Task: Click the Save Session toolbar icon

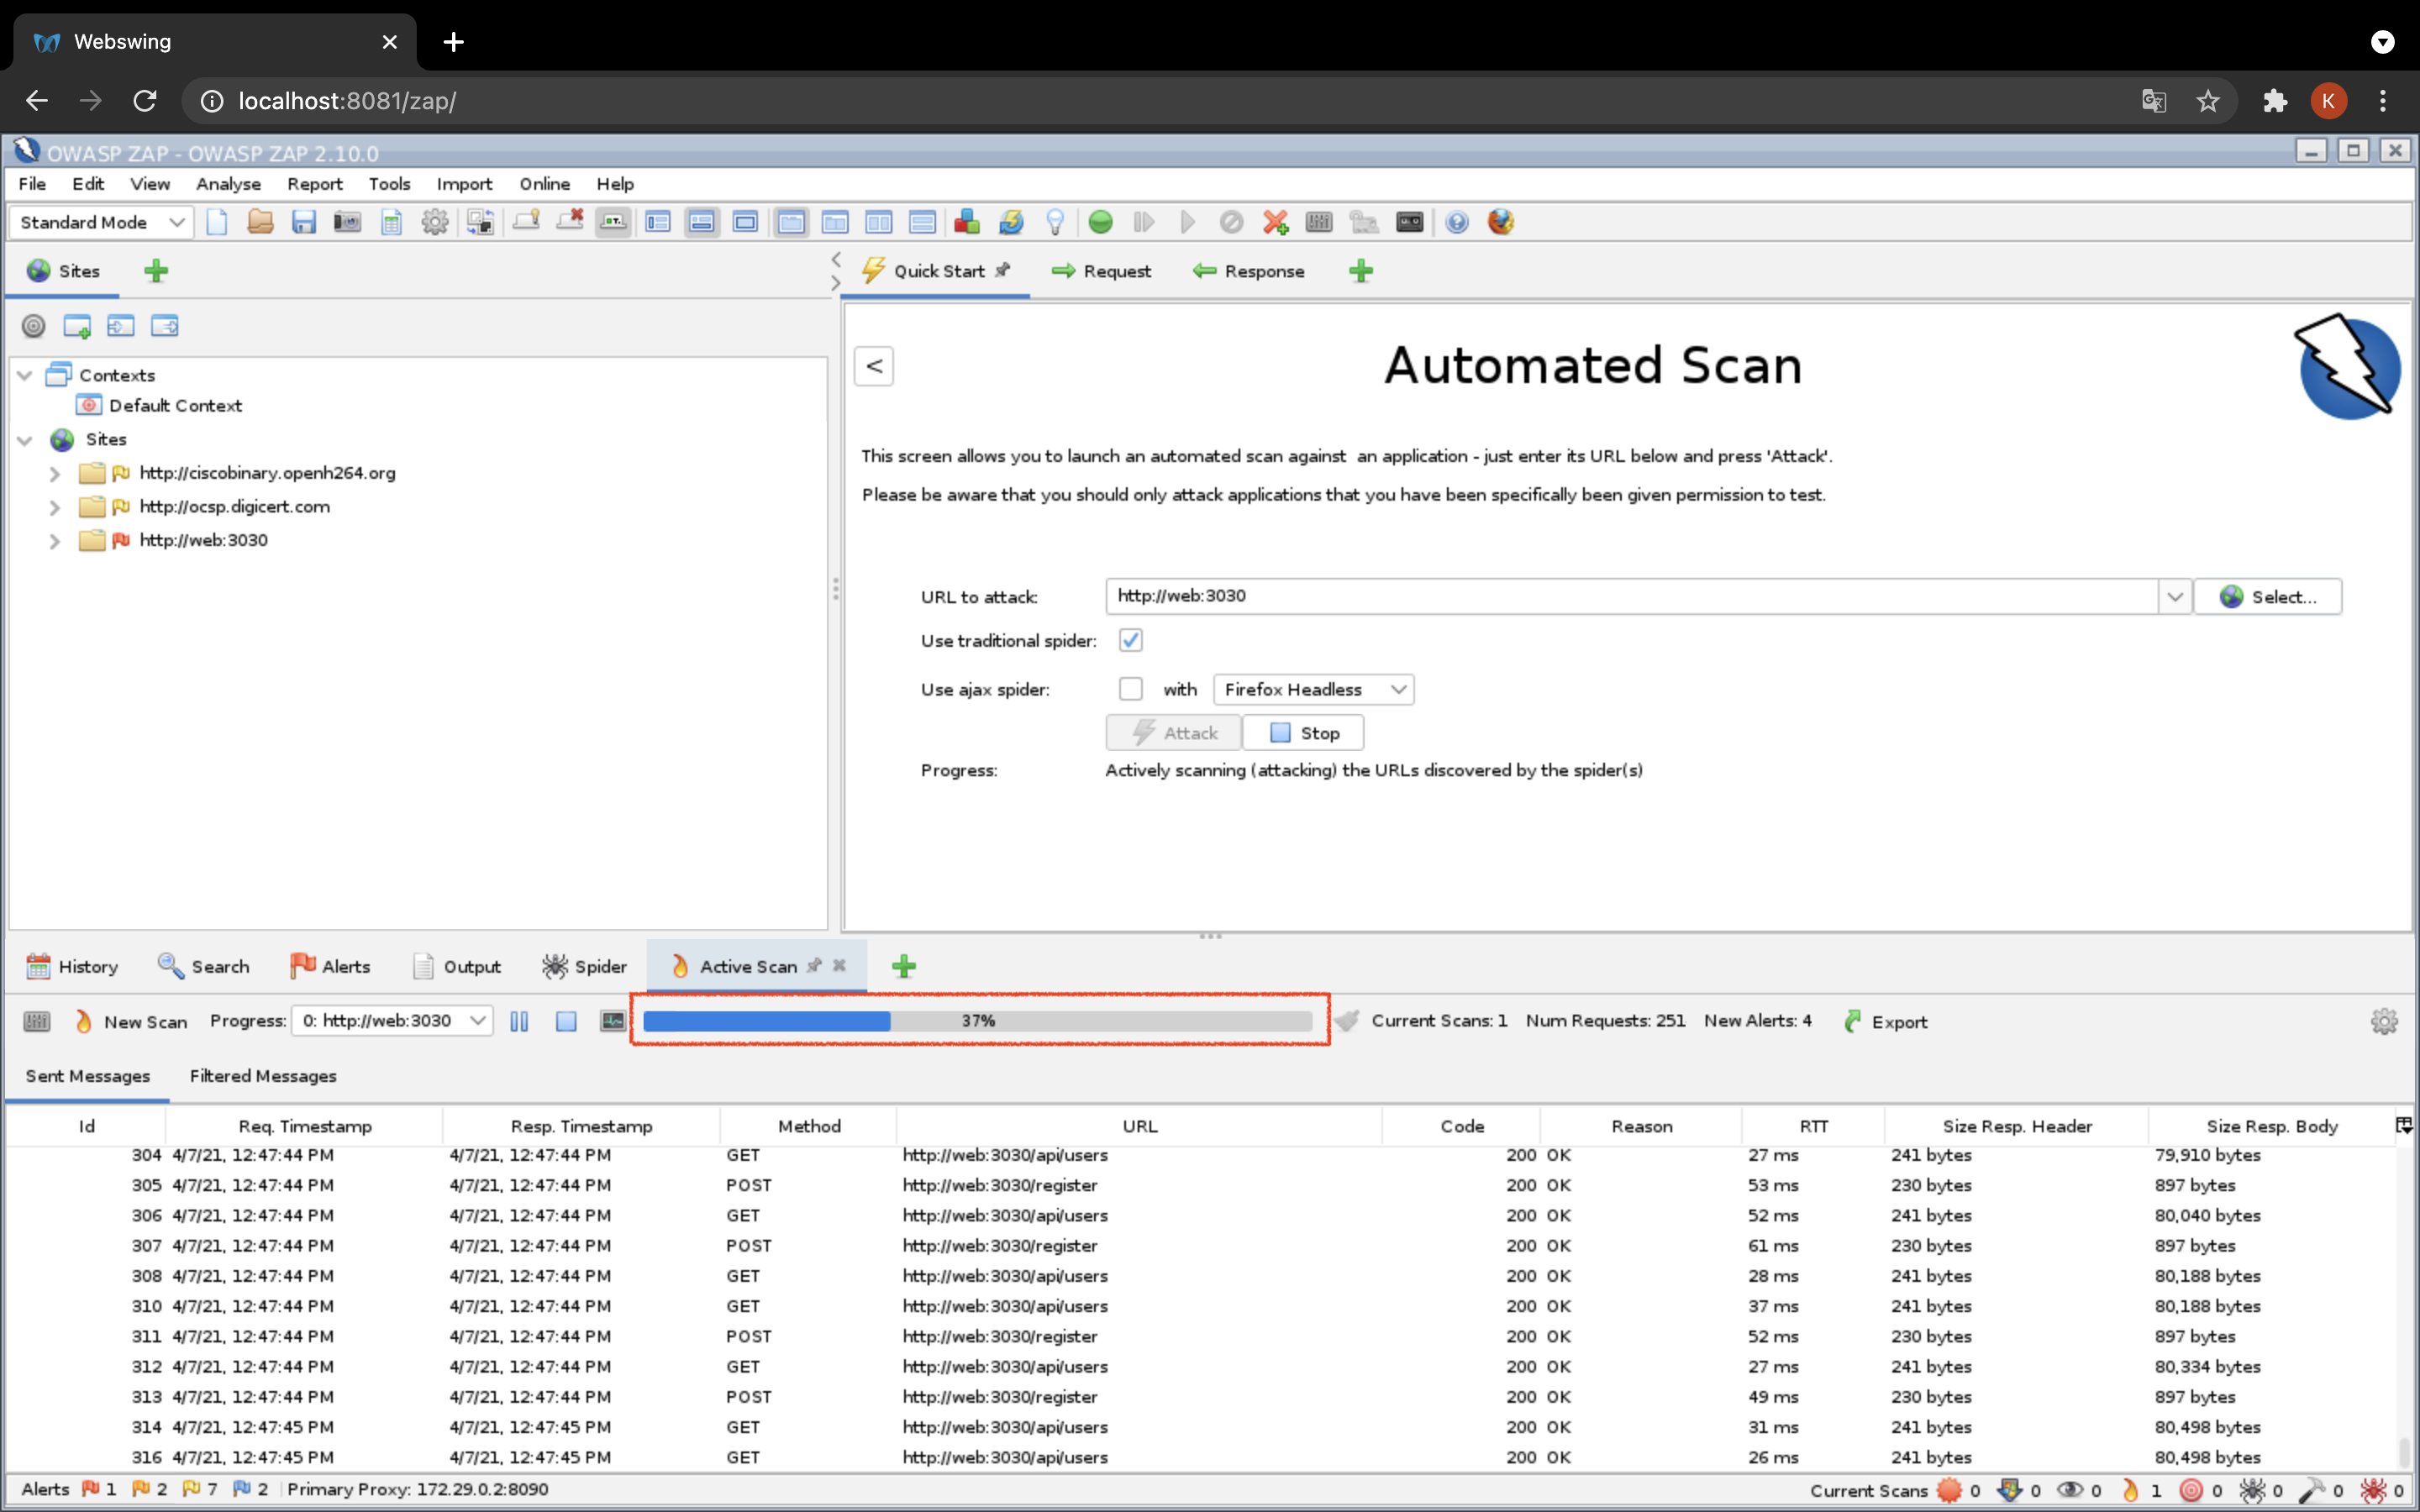Action: (304, 222)
